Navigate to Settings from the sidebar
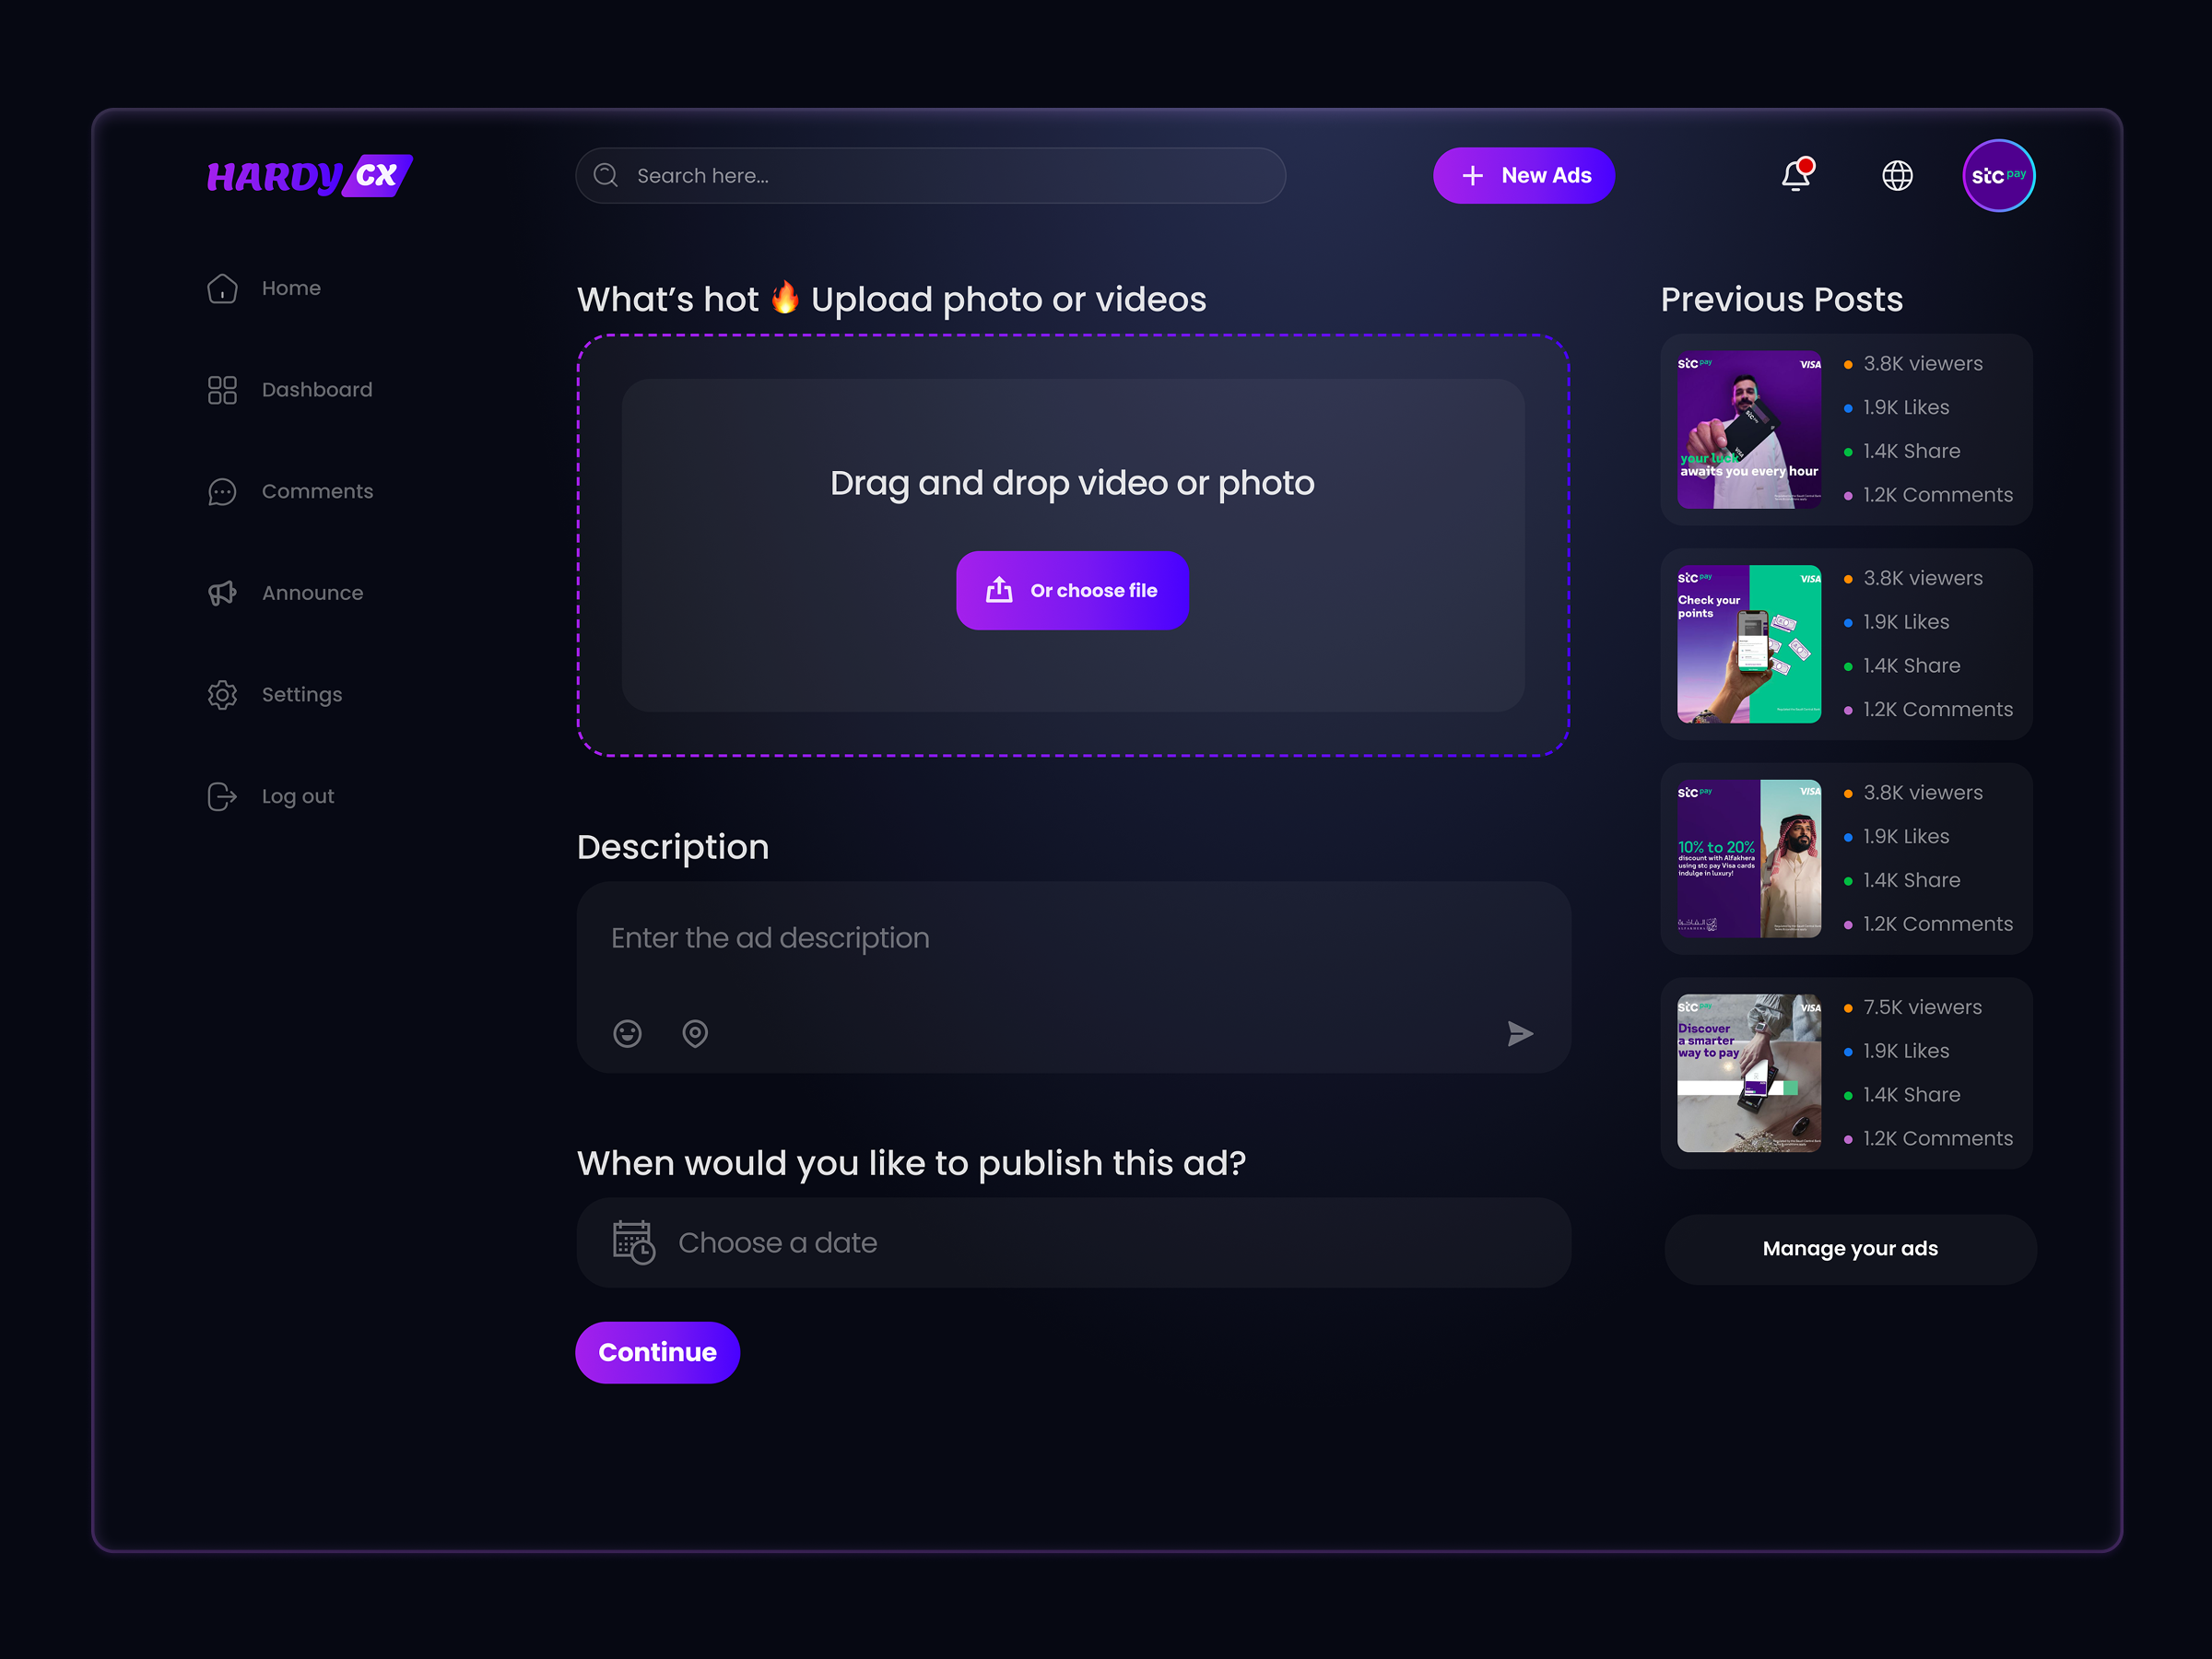2212x1659 pixels. [301, 694]
